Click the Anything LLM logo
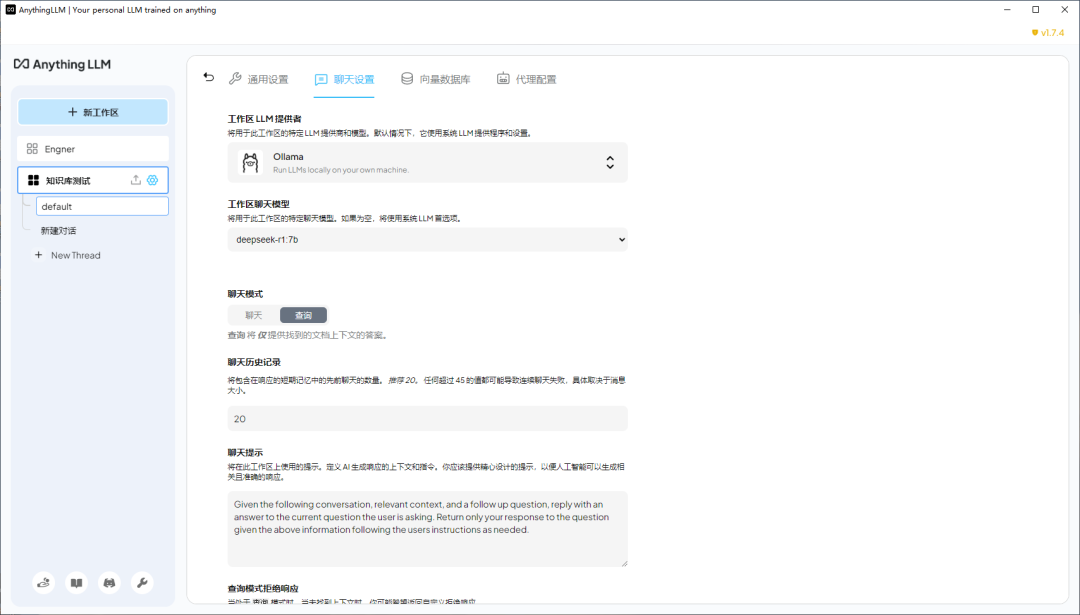 [63, 64]
